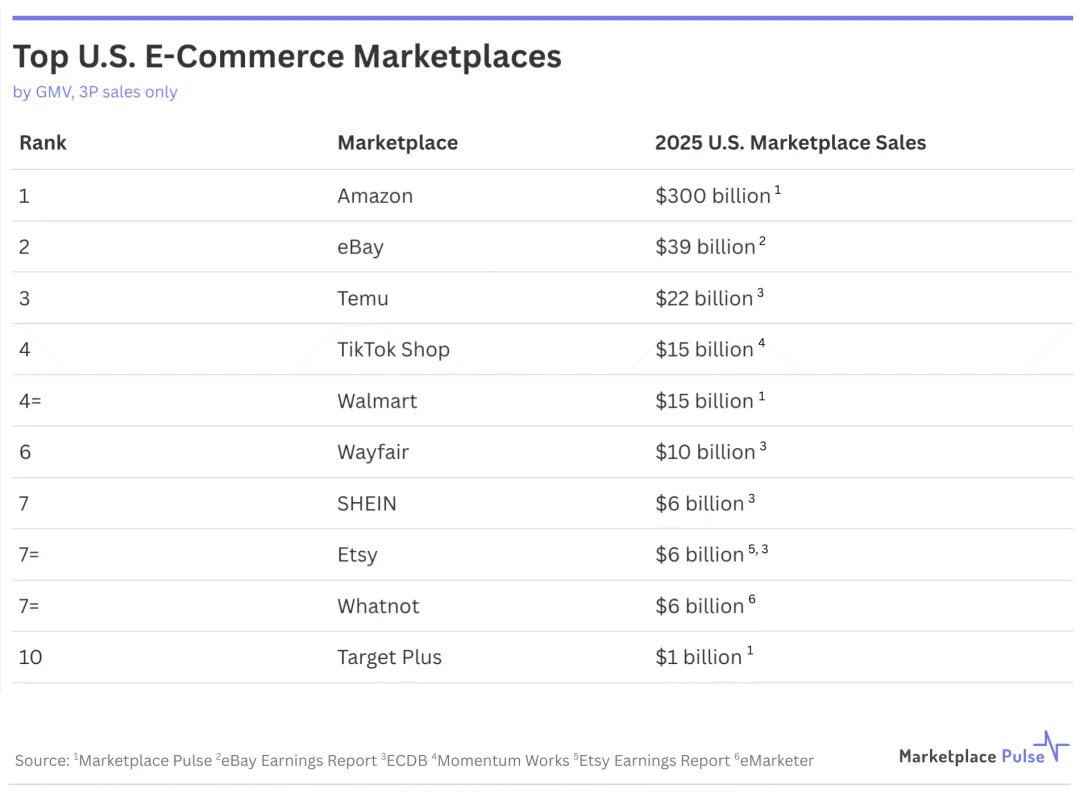Viewport: 1080px width, 796px height.
Task: Click the eMarketer source footnote
Action: pyautogui.click(x=774, y=760)
